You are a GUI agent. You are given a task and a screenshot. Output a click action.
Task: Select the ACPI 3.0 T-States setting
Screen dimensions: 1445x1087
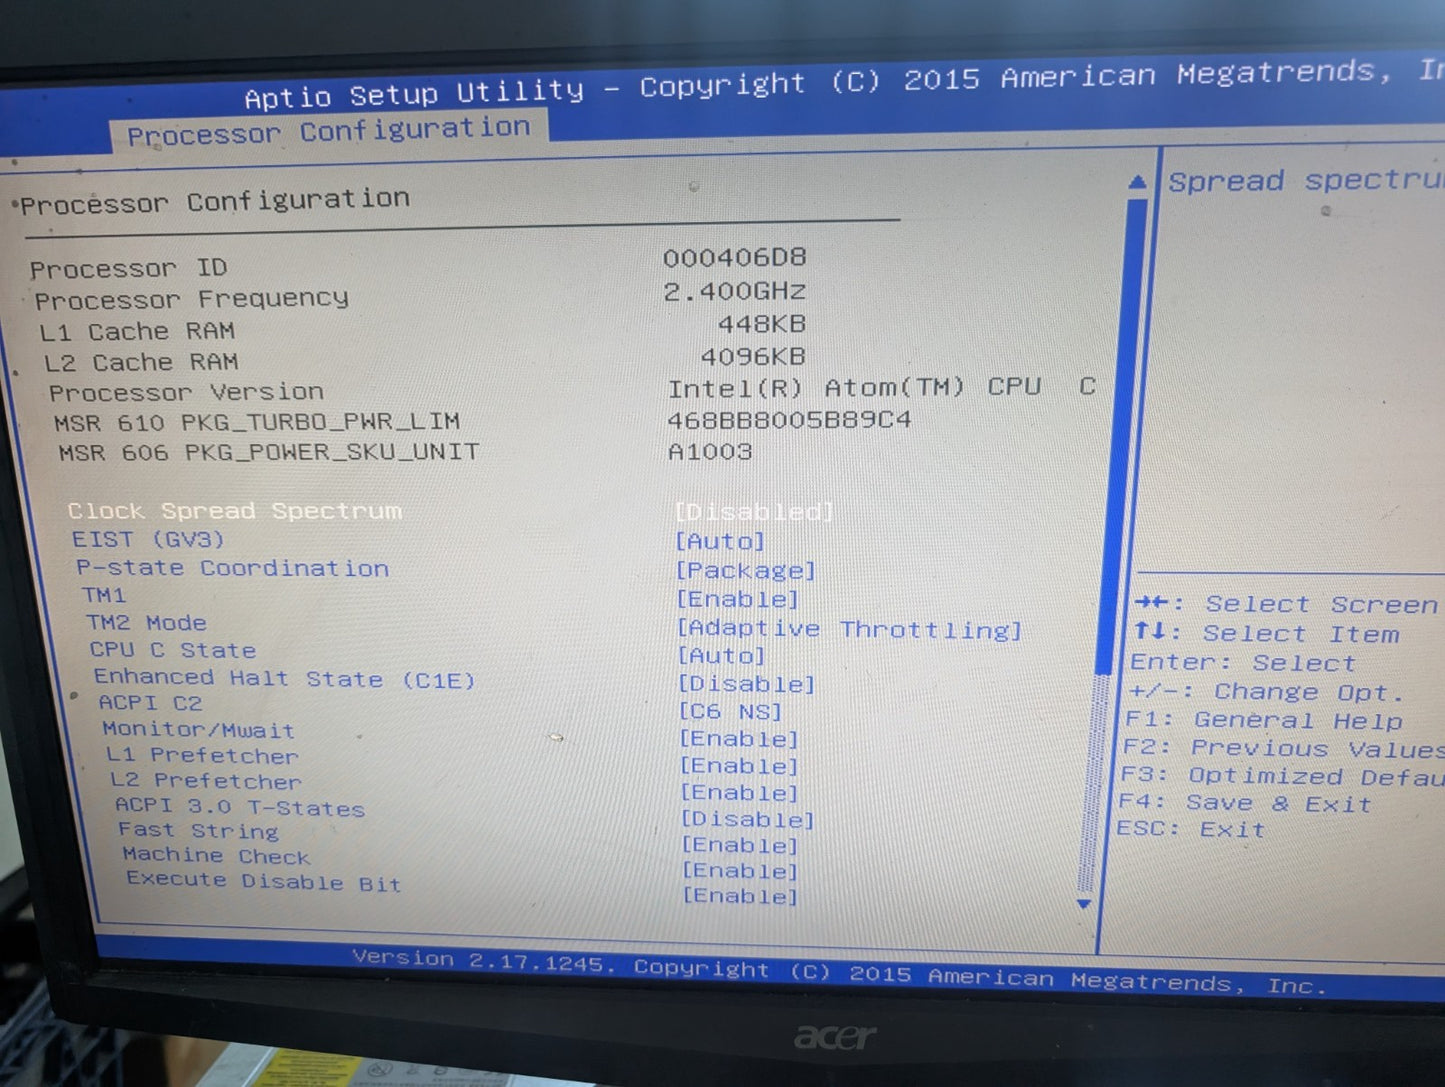point(239,807)
